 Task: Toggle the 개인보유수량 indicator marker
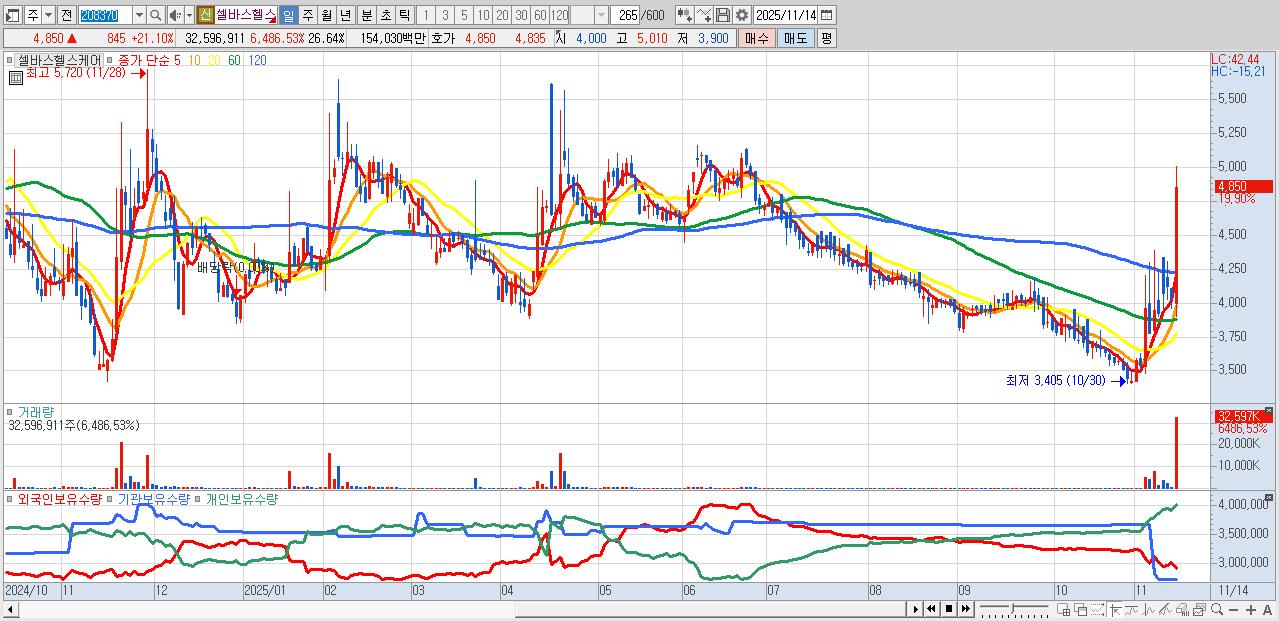198,498
